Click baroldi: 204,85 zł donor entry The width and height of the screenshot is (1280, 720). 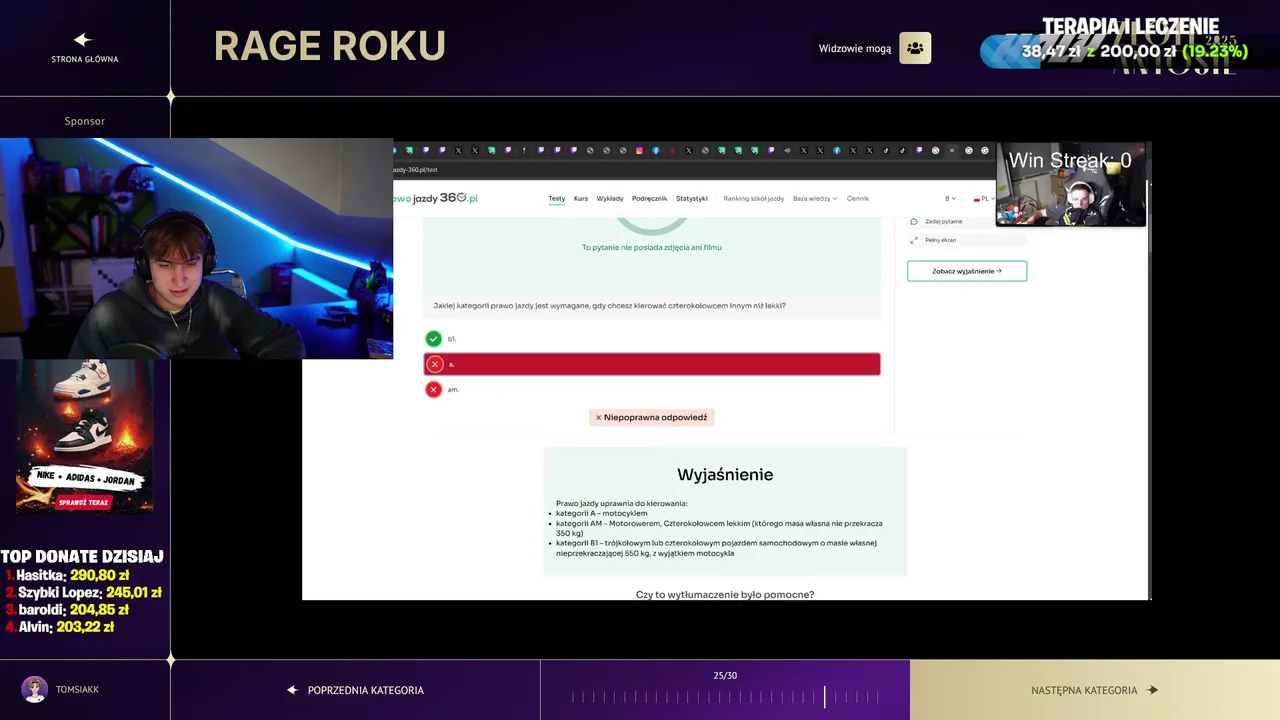point(67,609)
